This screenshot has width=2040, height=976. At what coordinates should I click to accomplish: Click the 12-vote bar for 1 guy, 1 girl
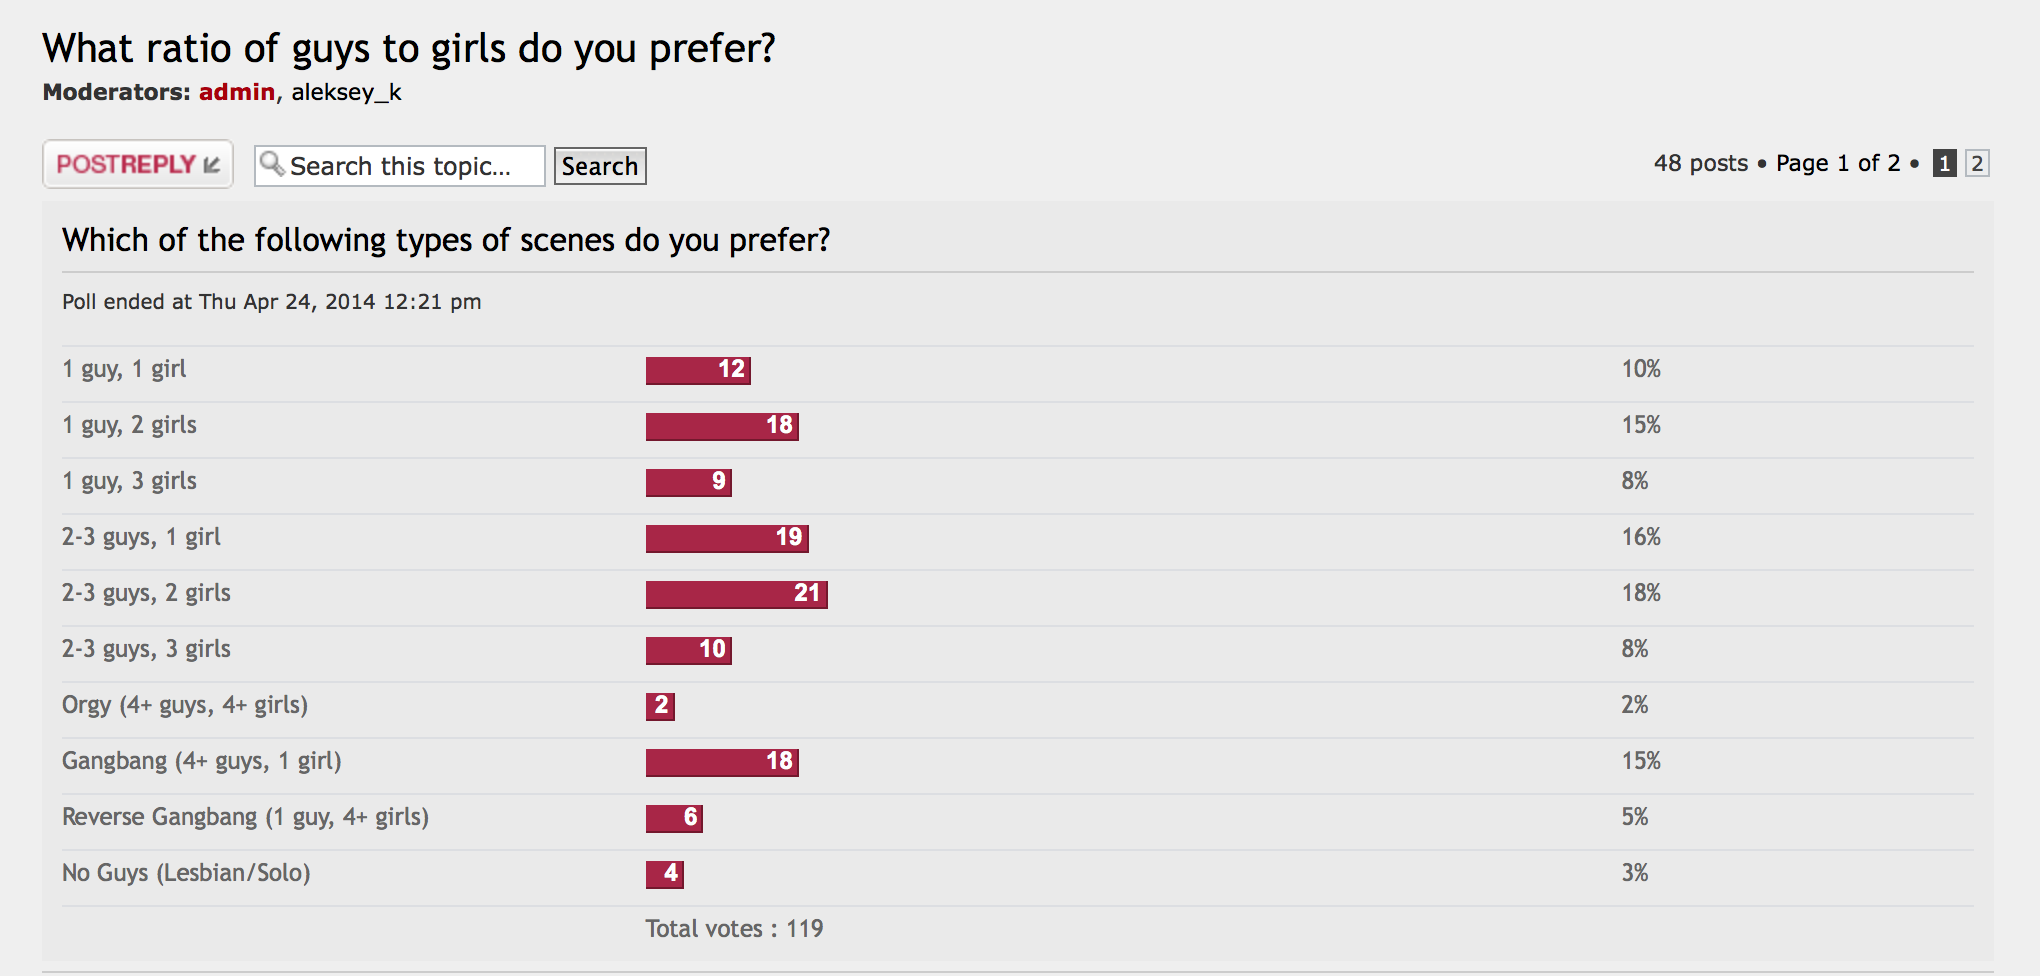click(x=698, y=370)
